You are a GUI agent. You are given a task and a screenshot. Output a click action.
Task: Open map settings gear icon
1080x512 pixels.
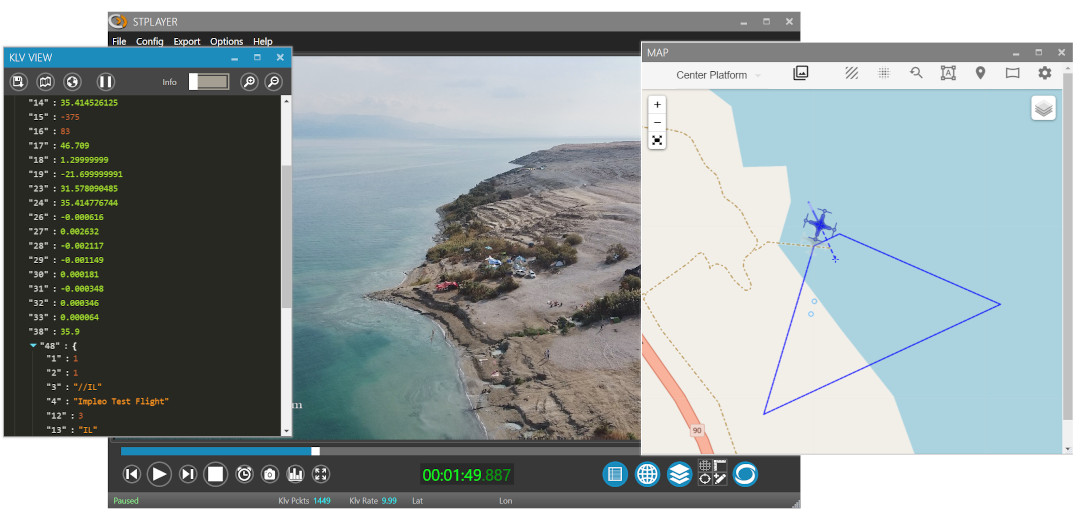[1044, 73]
